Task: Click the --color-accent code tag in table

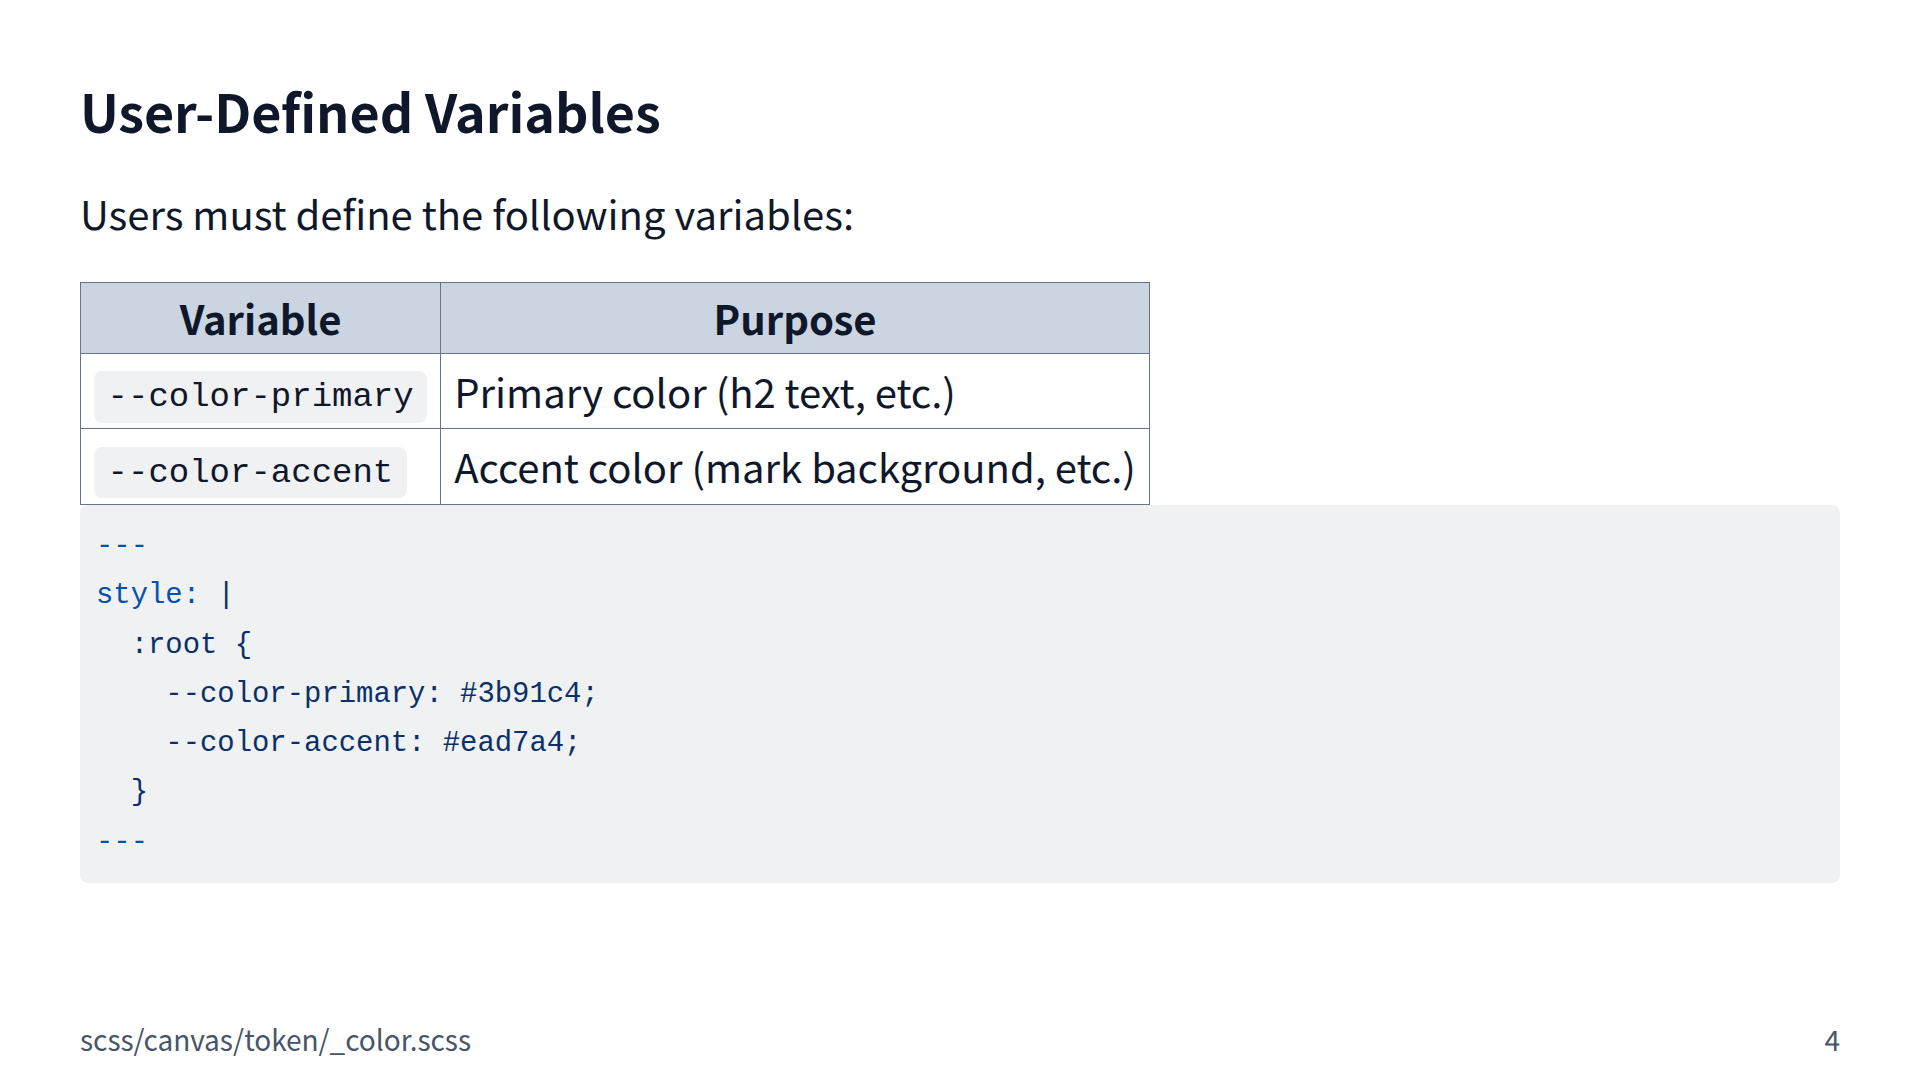Action: pyautogui.click(x=250, y=472)
